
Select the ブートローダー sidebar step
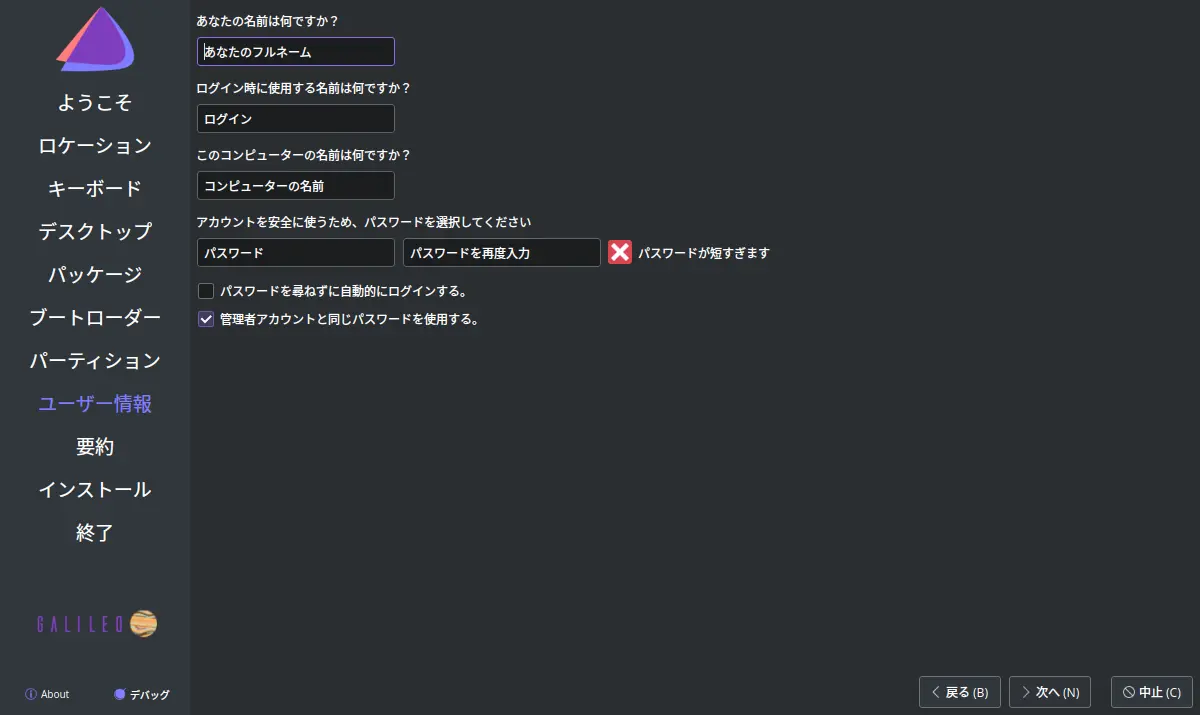(95, 318)
